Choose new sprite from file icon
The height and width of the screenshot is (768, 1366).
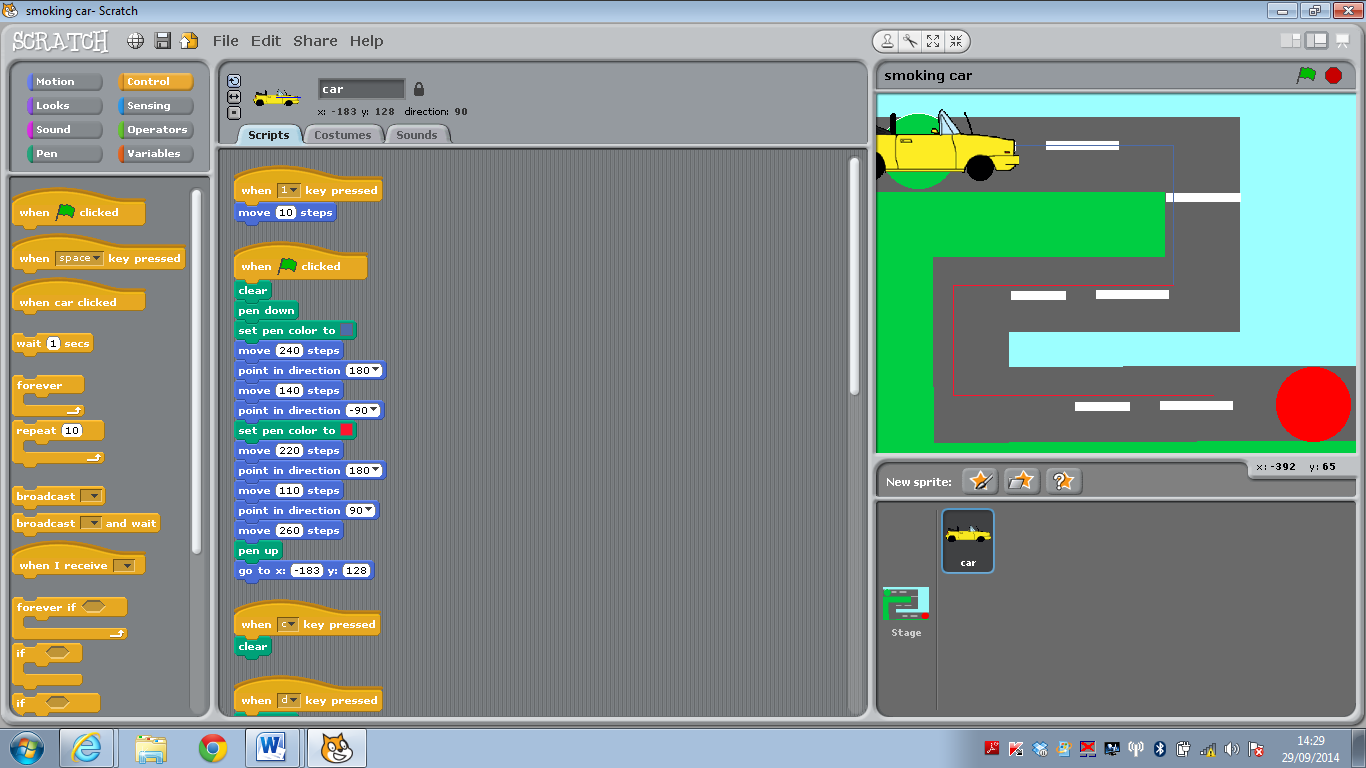[1021, 481]
